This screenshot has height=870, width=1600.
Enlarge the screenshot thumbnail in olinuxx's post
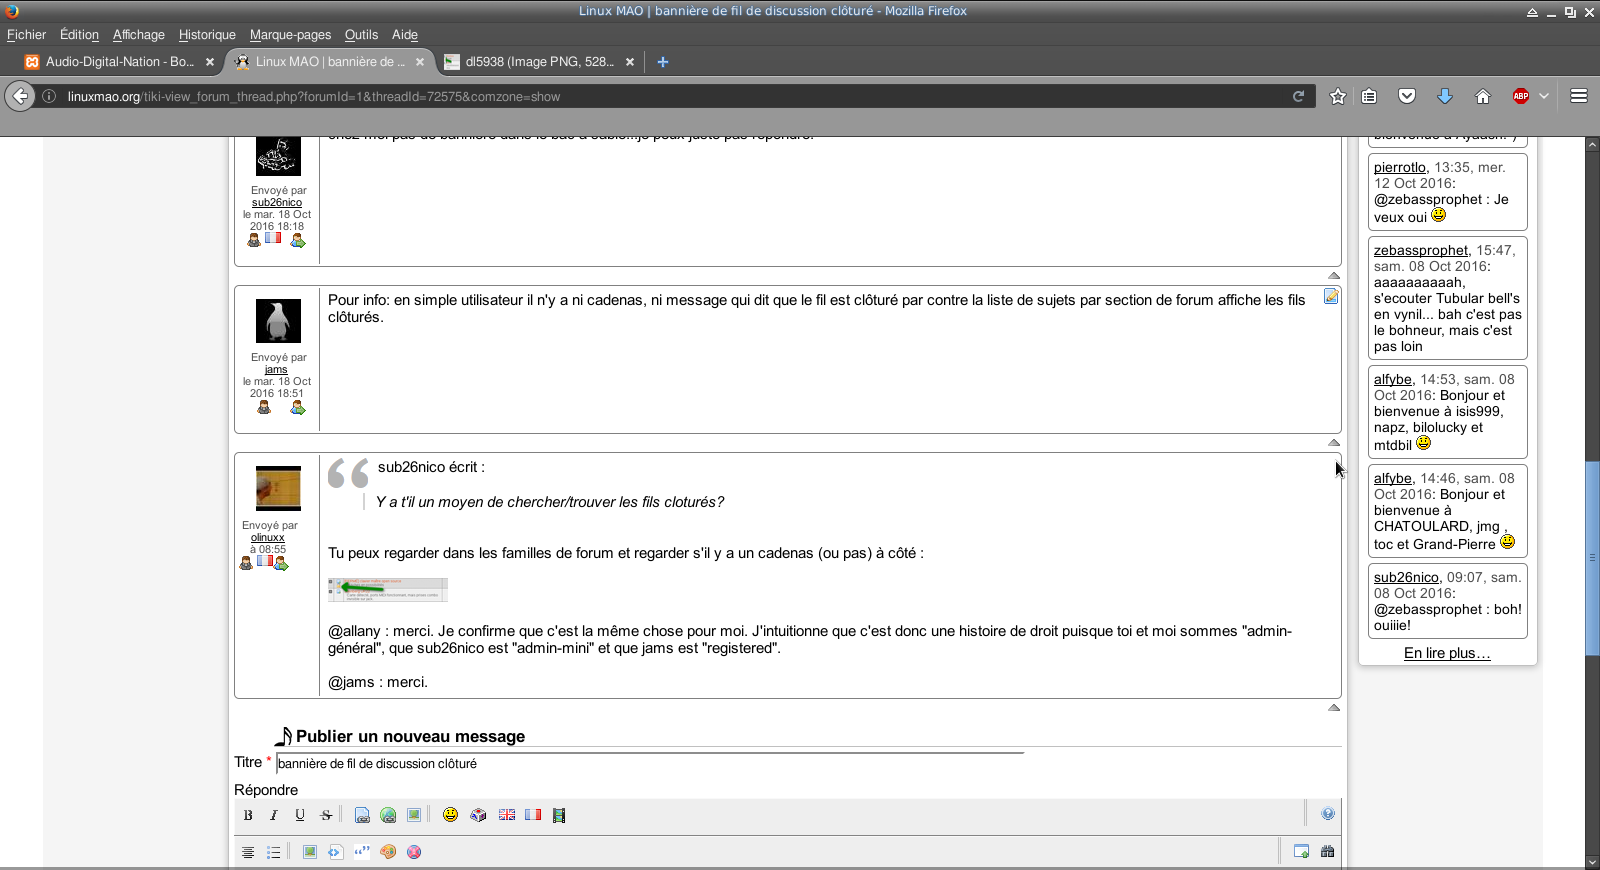pyautogui.click(x=388, y=589)
